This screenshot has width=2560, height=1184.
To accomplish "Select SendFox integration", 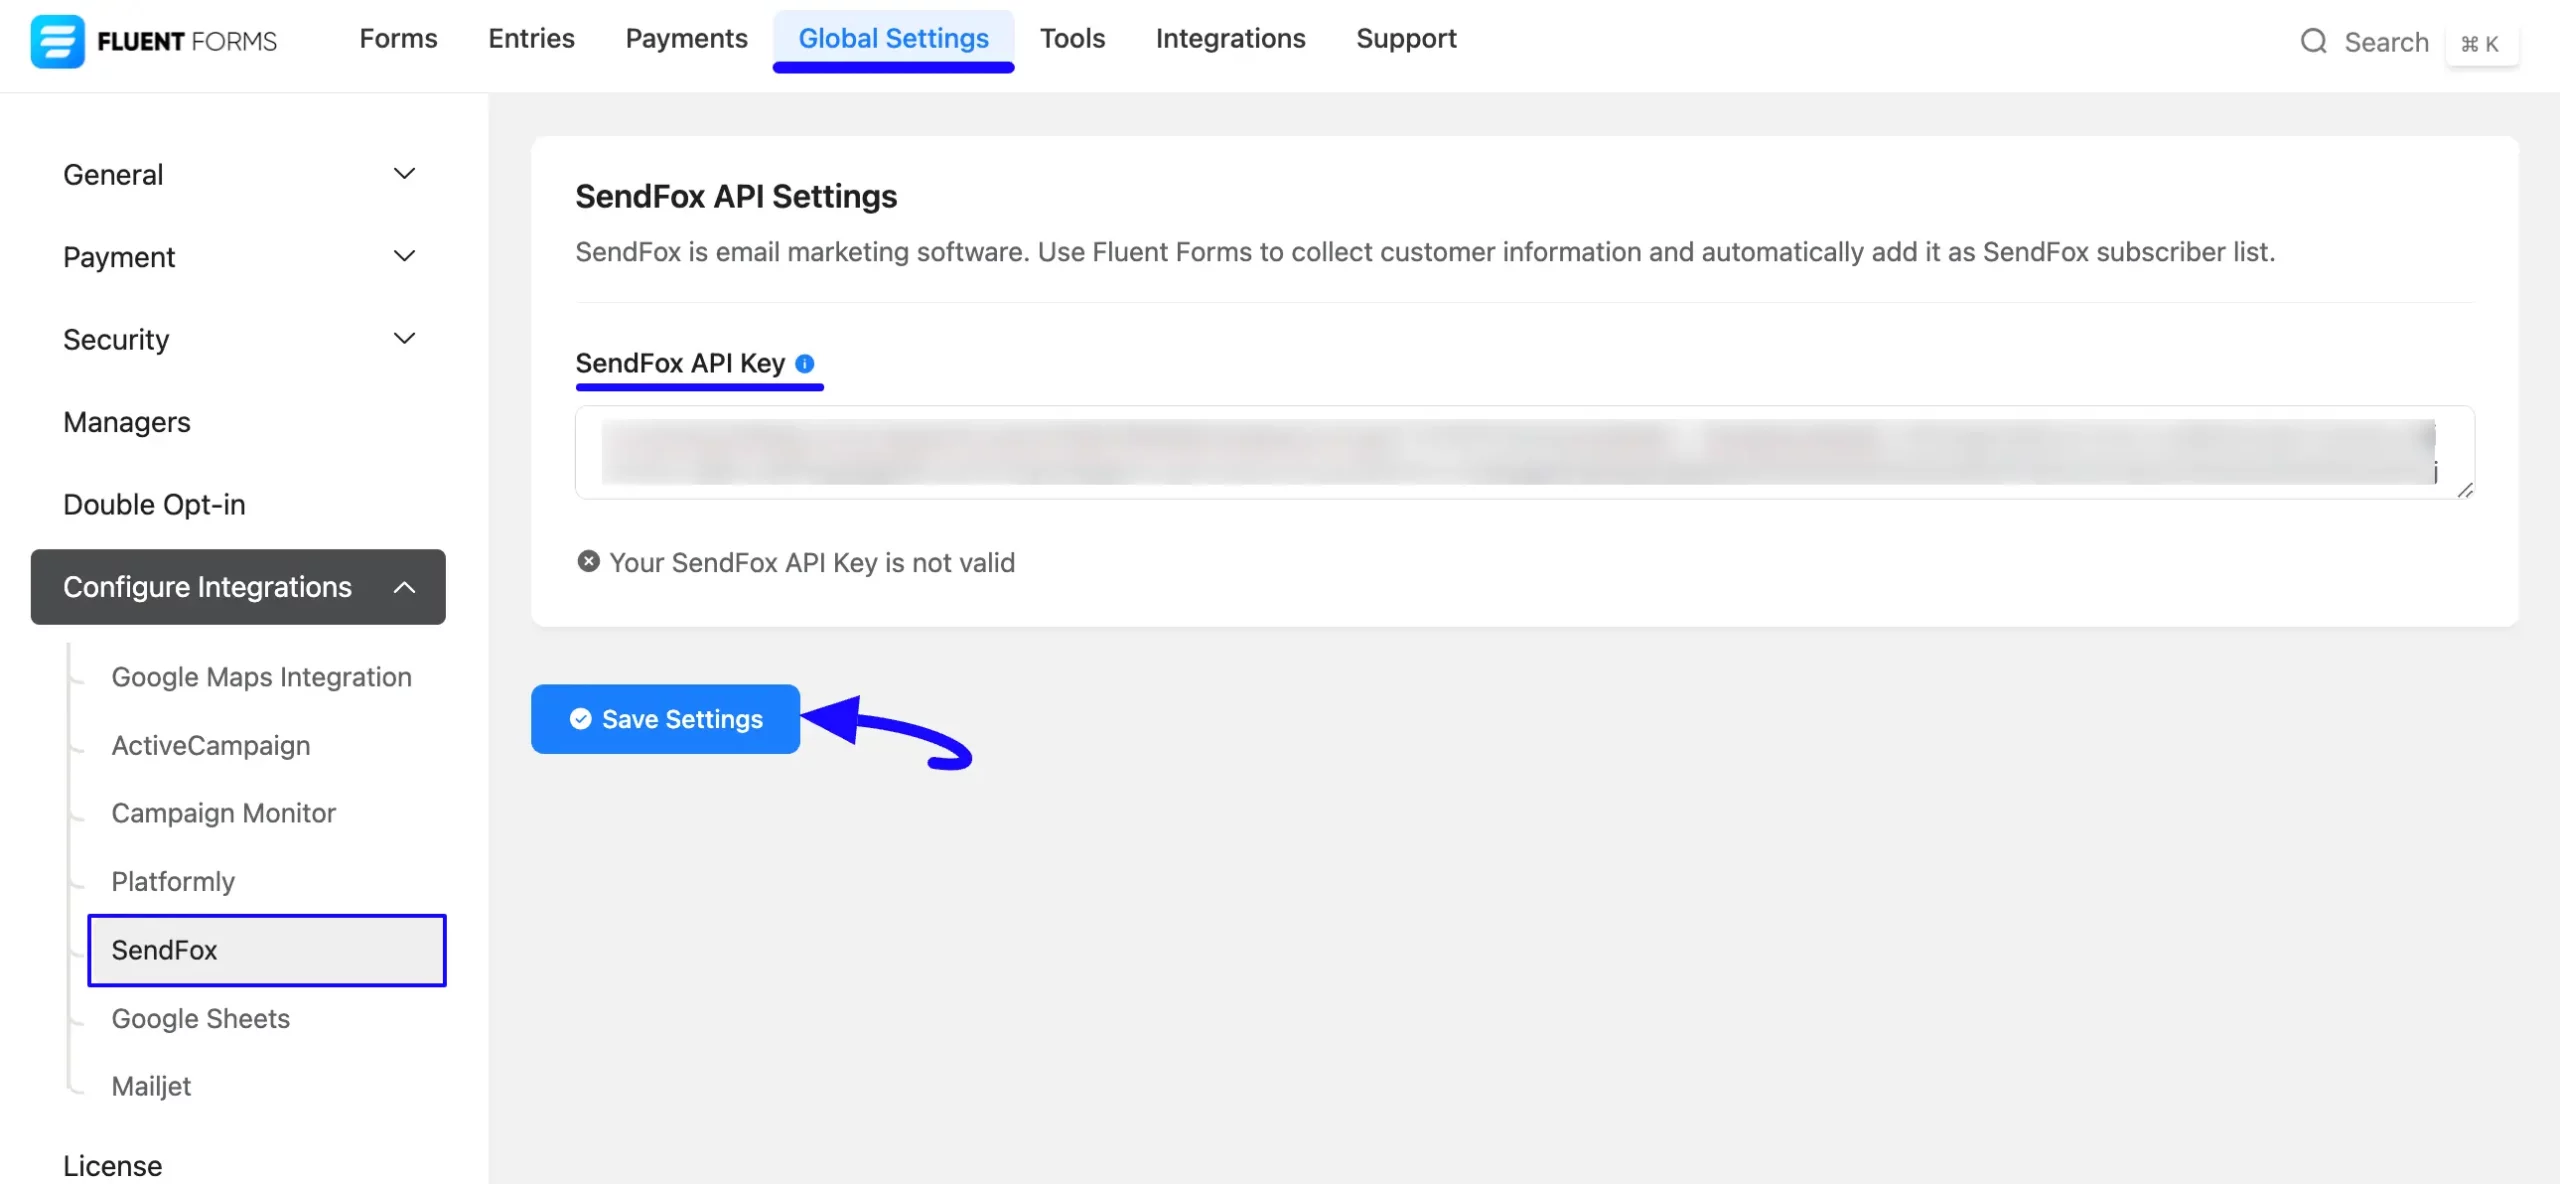I will click(x=267, y=950).
